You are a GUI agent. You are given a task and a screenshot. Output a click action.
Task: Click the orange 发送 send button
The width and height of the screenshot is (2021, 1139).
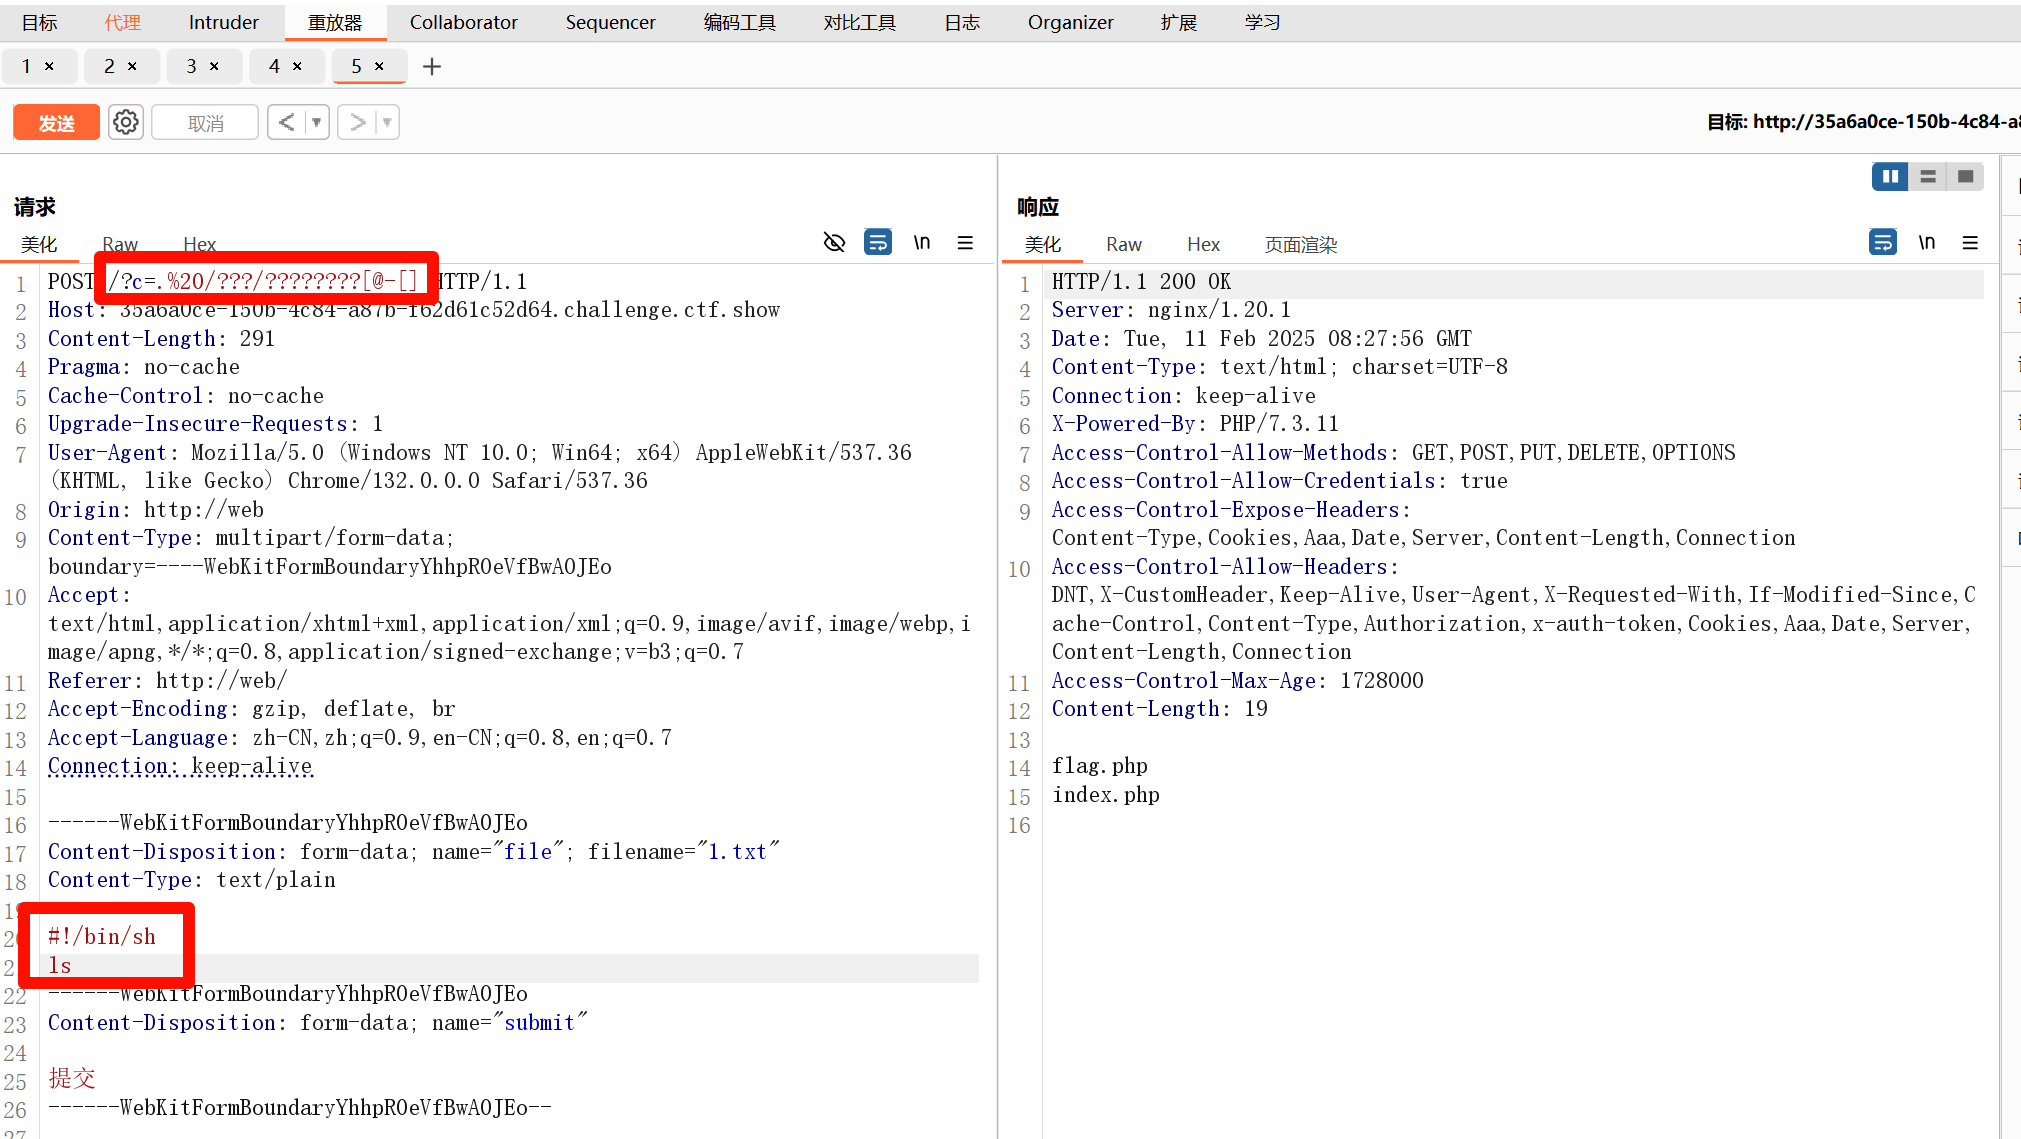56,122
